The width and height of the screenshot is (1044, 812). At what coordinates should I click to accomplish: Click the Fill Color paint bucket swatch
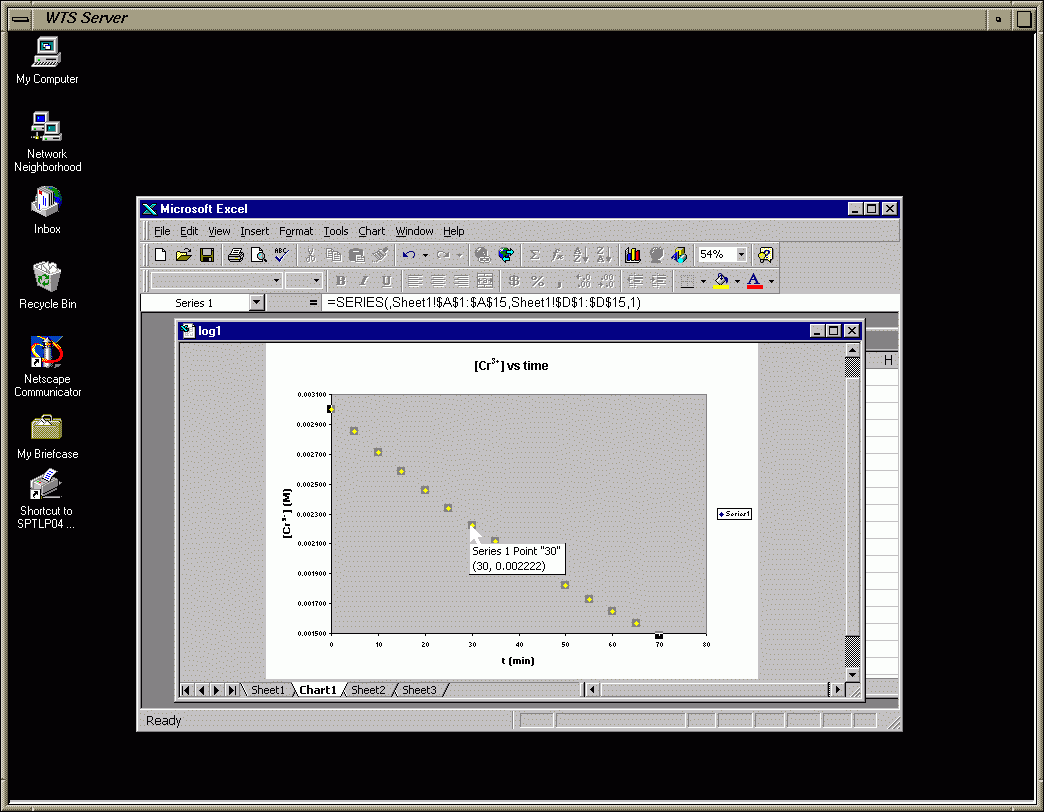[x=721, y=281]
